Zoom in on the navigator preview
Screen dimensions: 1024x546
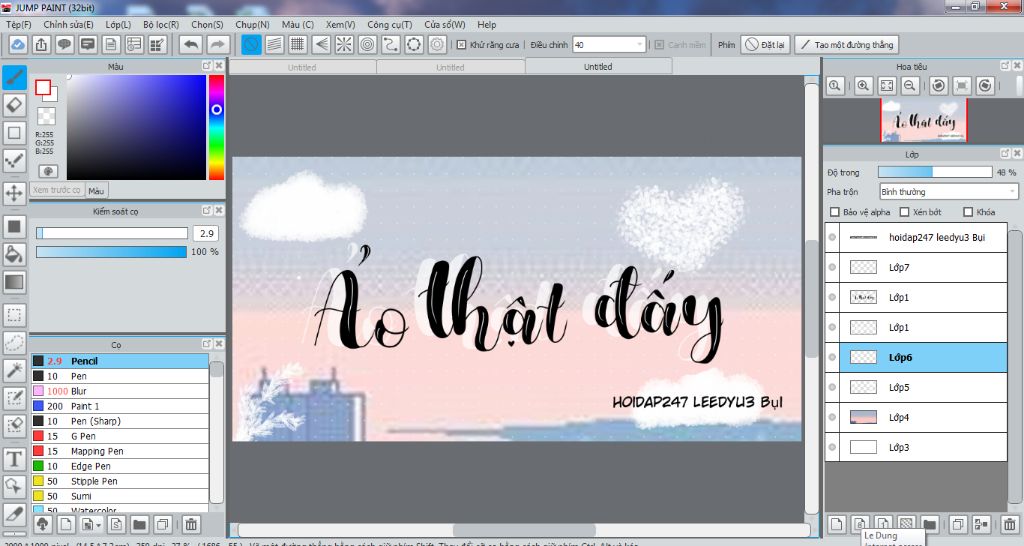(863, 86)
